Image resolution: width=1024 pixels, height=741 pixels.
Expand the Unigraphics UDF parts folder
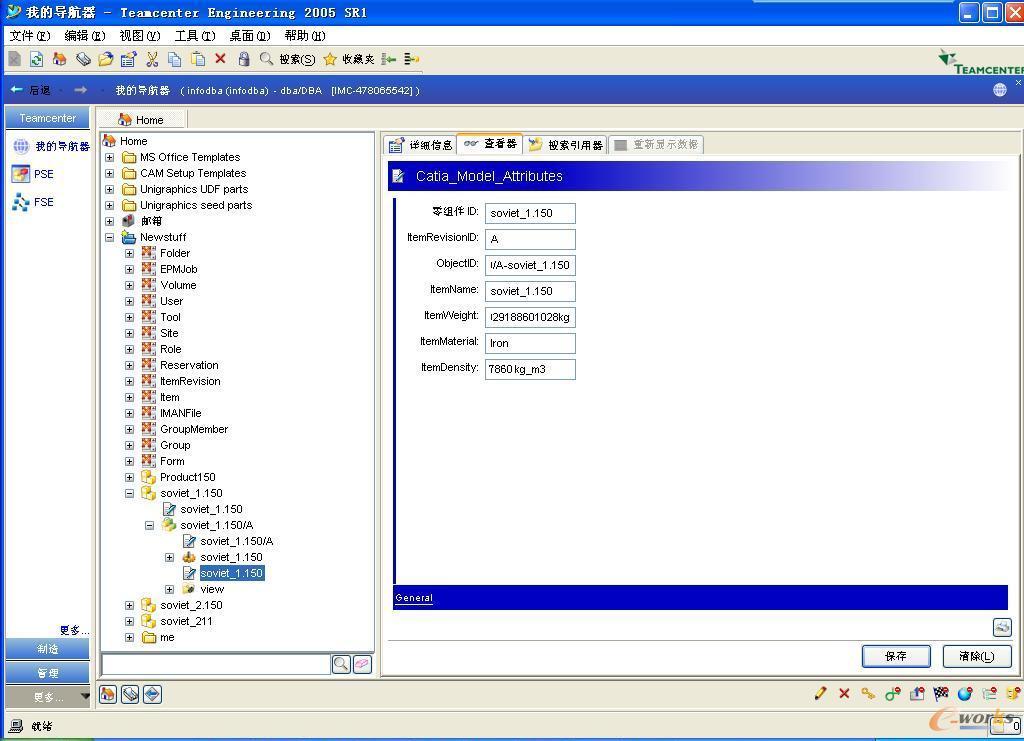tap(110, 189)
